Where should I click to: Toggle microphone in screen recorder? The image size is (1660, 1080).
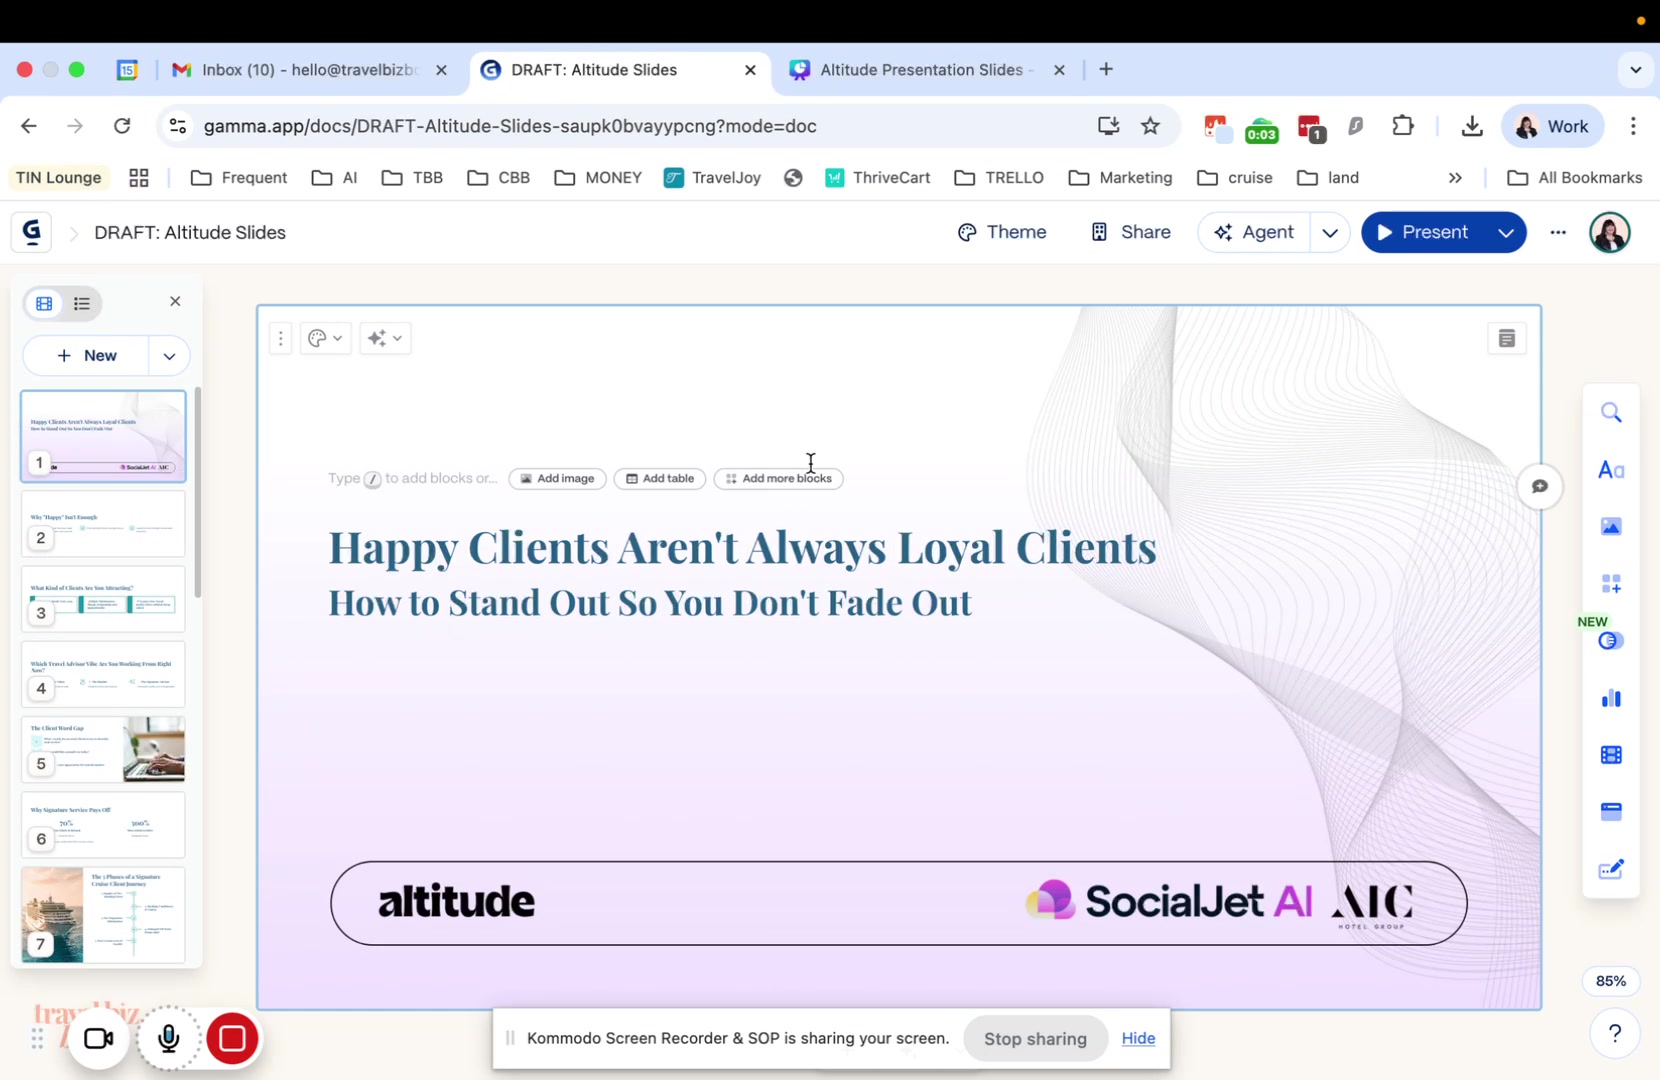168,1038
